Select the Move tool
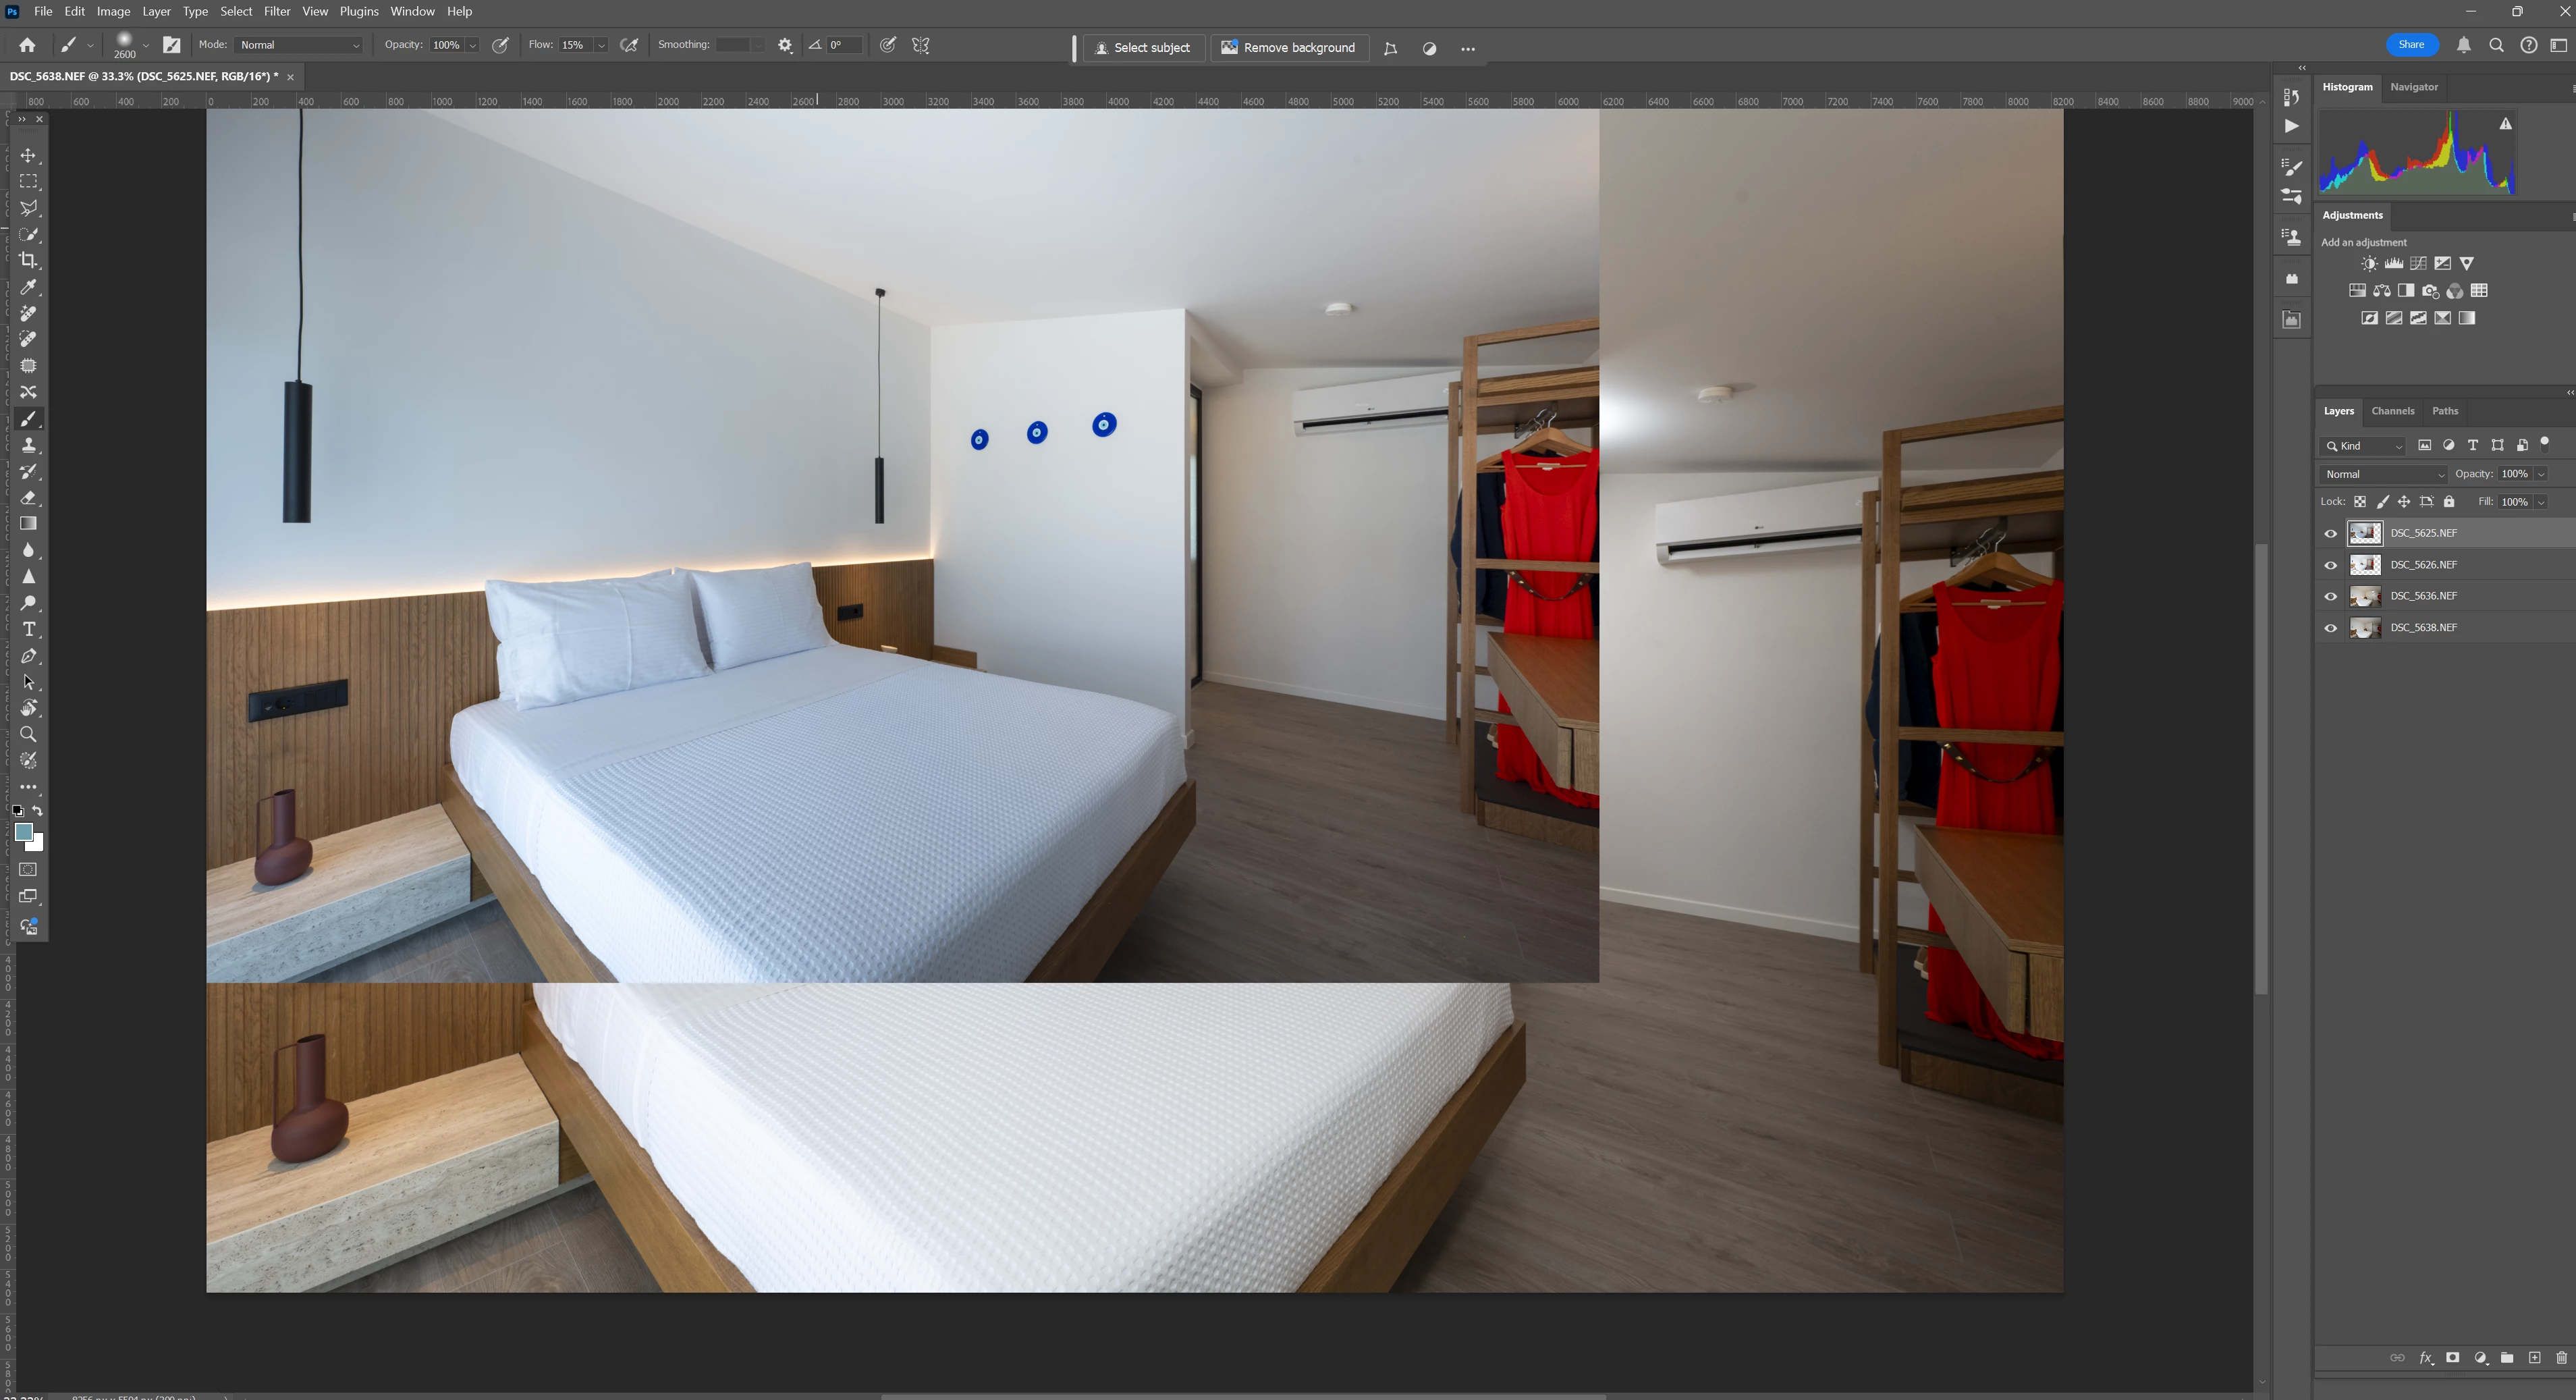 [29, 156]
